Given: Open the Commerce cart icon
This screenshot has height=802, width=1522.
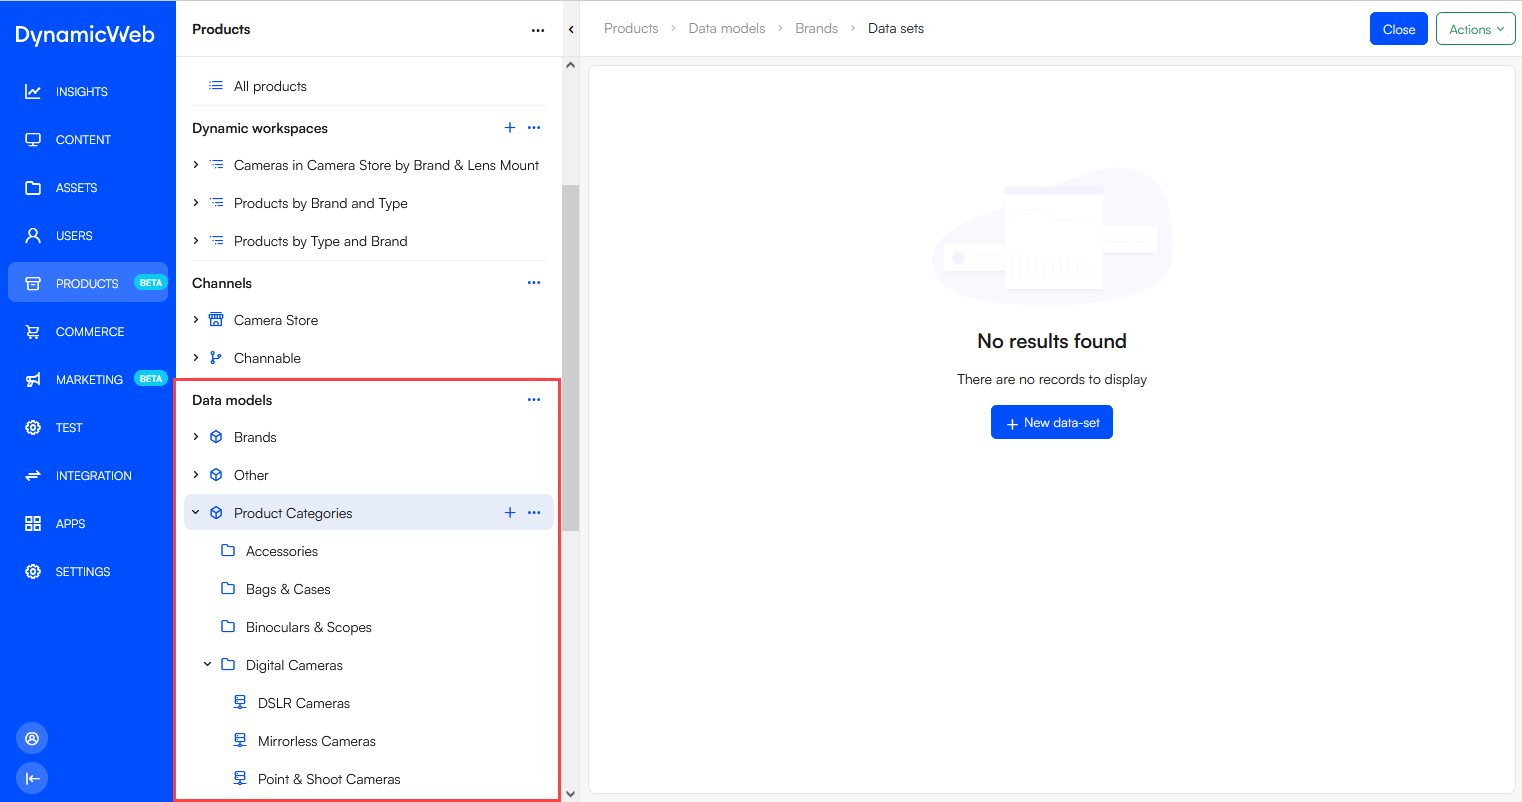Looking at the screenshot, I should 33,332.
